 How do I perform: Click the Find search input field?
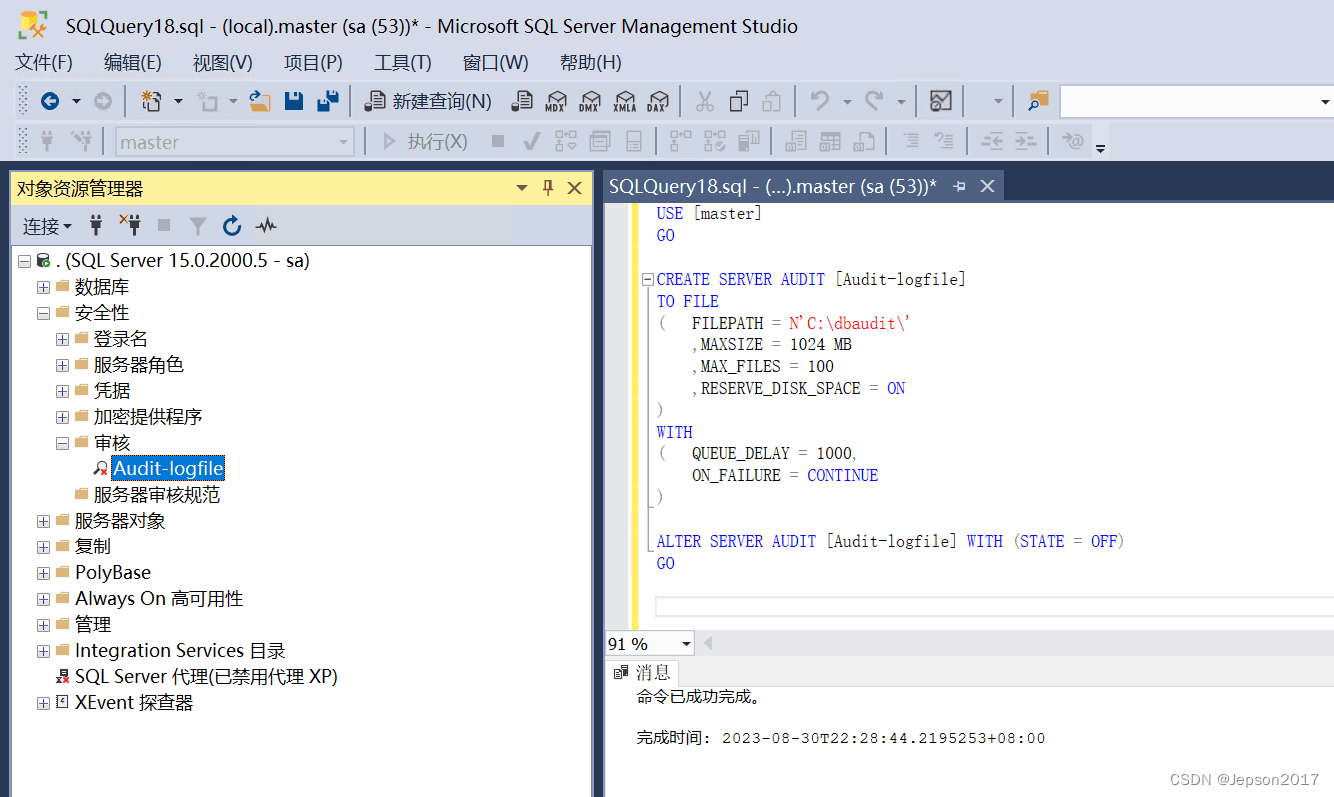(1188, 101)
